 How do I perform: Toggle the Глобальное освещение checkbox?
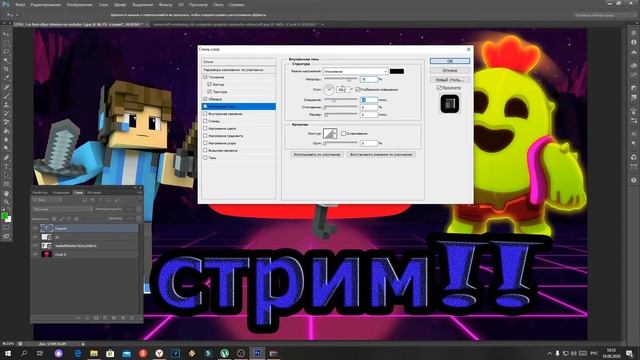tap(358, 89)
